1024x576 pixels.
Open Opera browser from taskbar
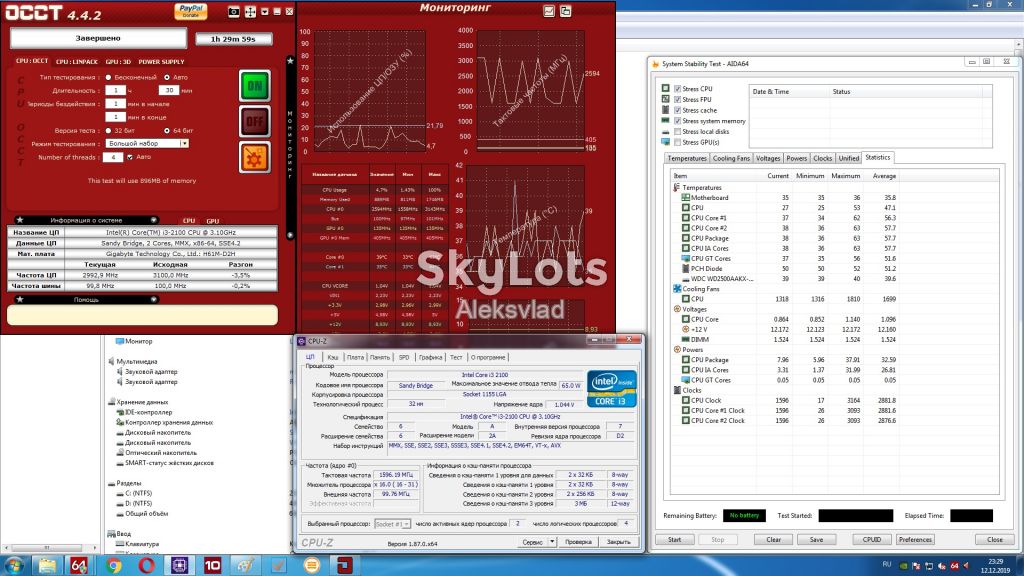tap(146, 565)
